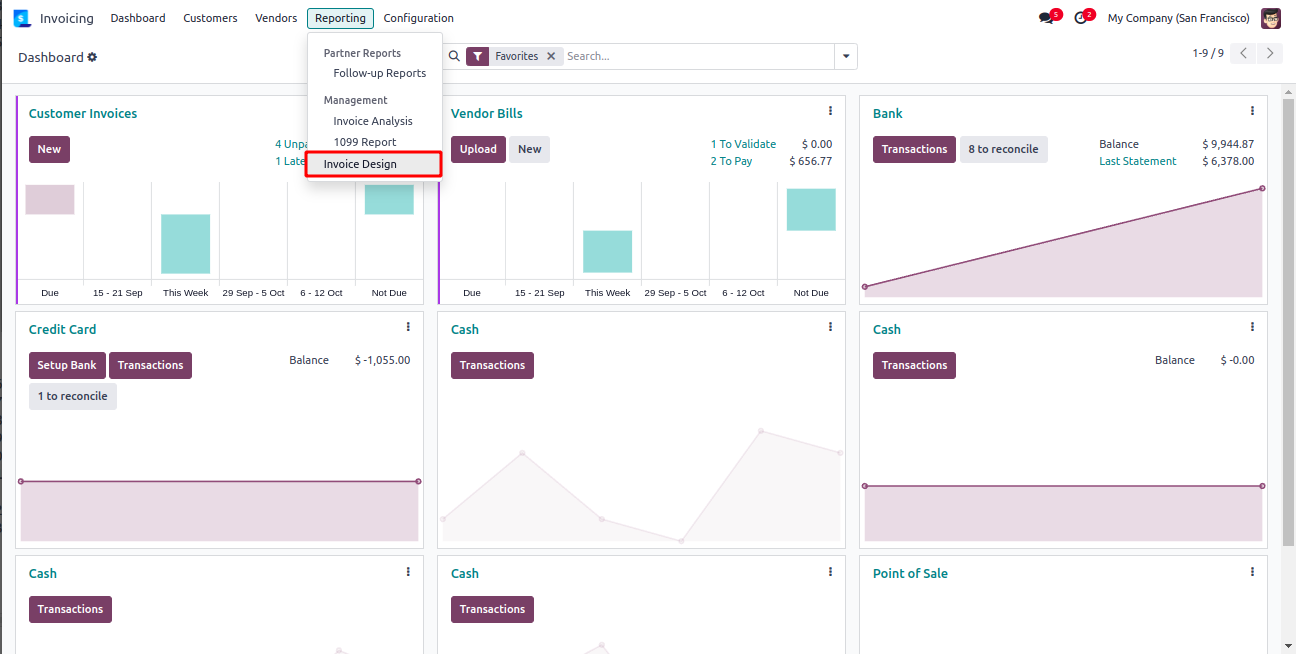Click the Dashboard gear settings icon
This screenshot has width=1296, height=654.
[92, 58]
